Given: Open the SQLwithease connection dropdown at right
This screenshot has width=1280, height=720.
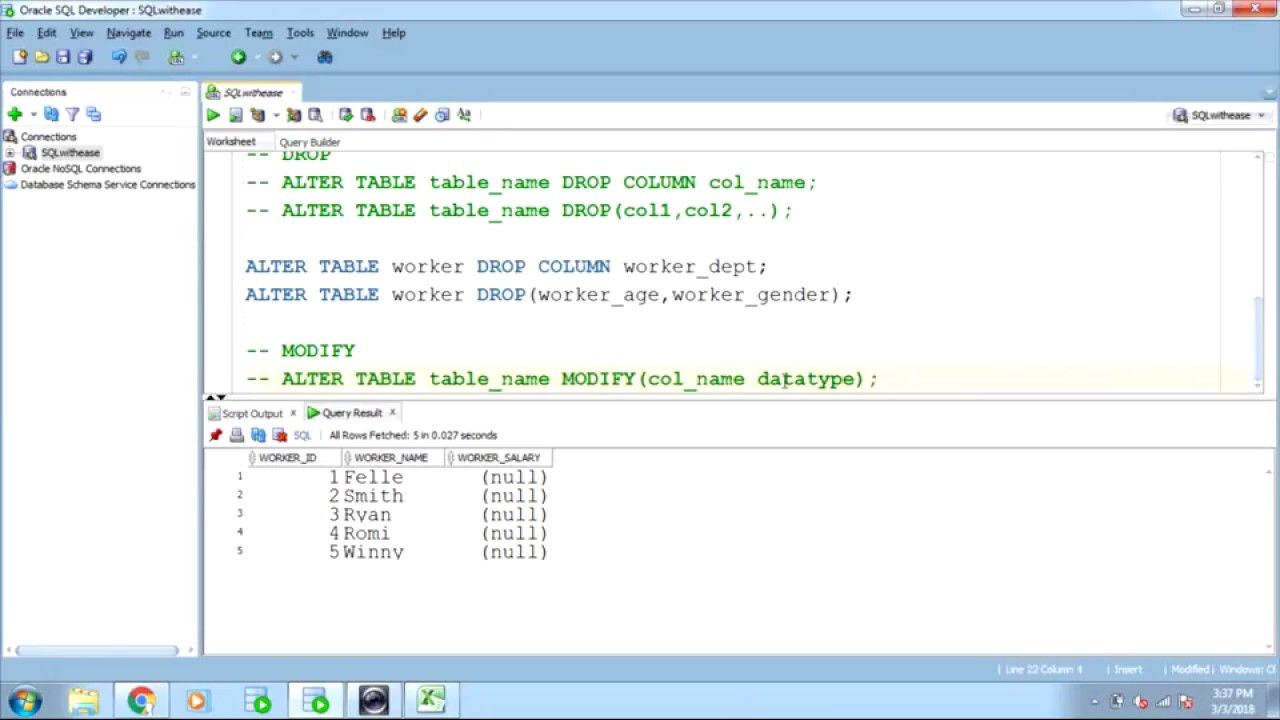Looking at the screenshot, I should pos(1220,115).
